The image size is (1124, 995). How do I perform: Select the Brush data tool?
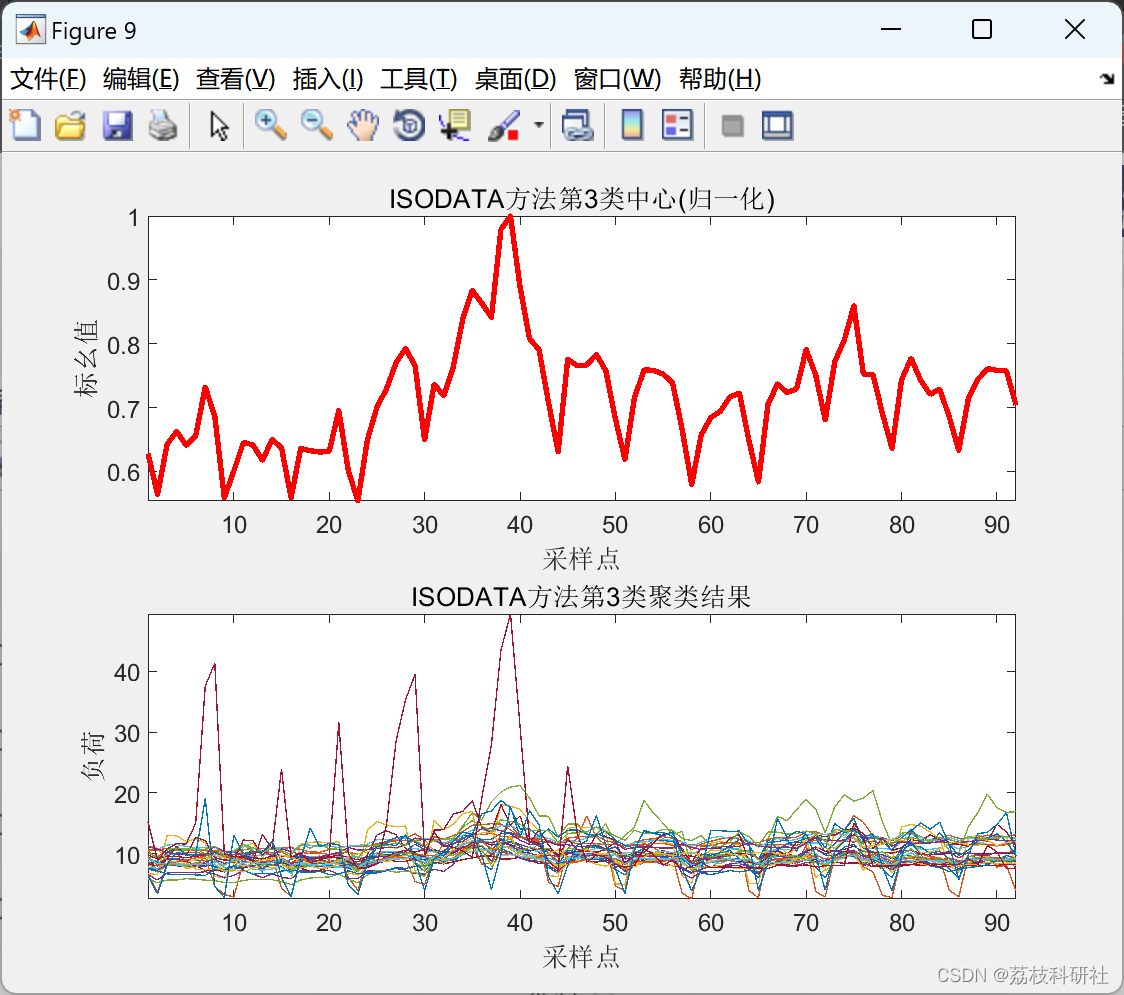point(504,125)
